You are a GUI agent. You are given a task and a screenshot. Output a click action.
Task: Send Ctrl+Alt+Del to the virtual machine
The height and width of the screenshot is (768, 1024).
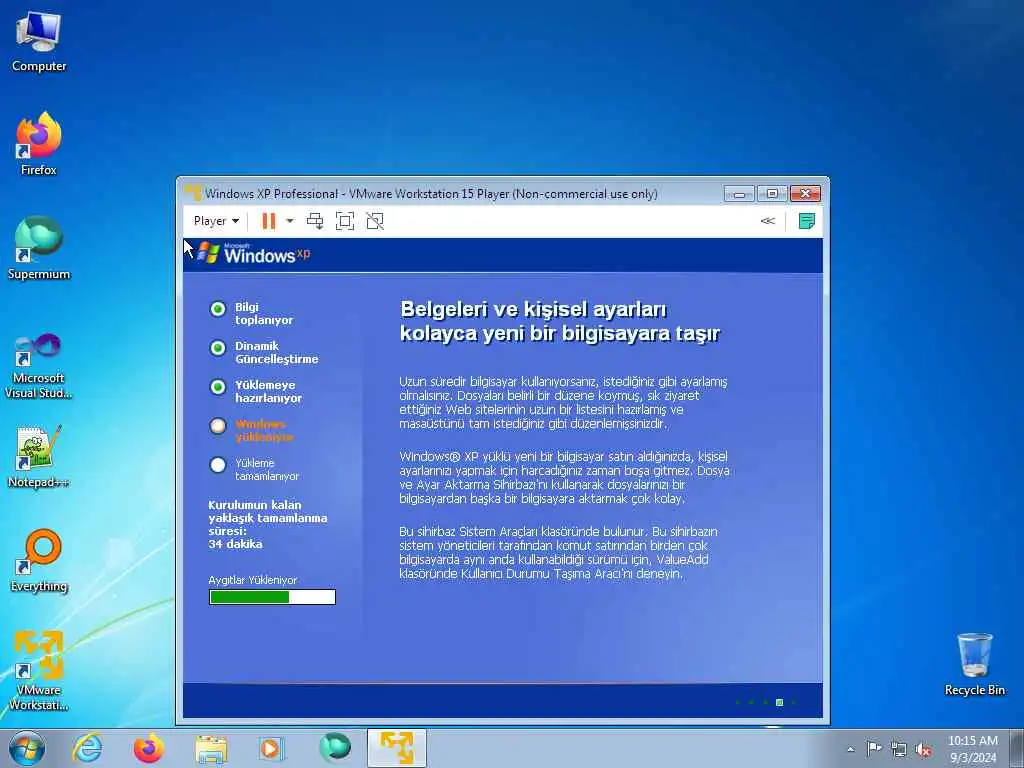click(x=315, y=221)
